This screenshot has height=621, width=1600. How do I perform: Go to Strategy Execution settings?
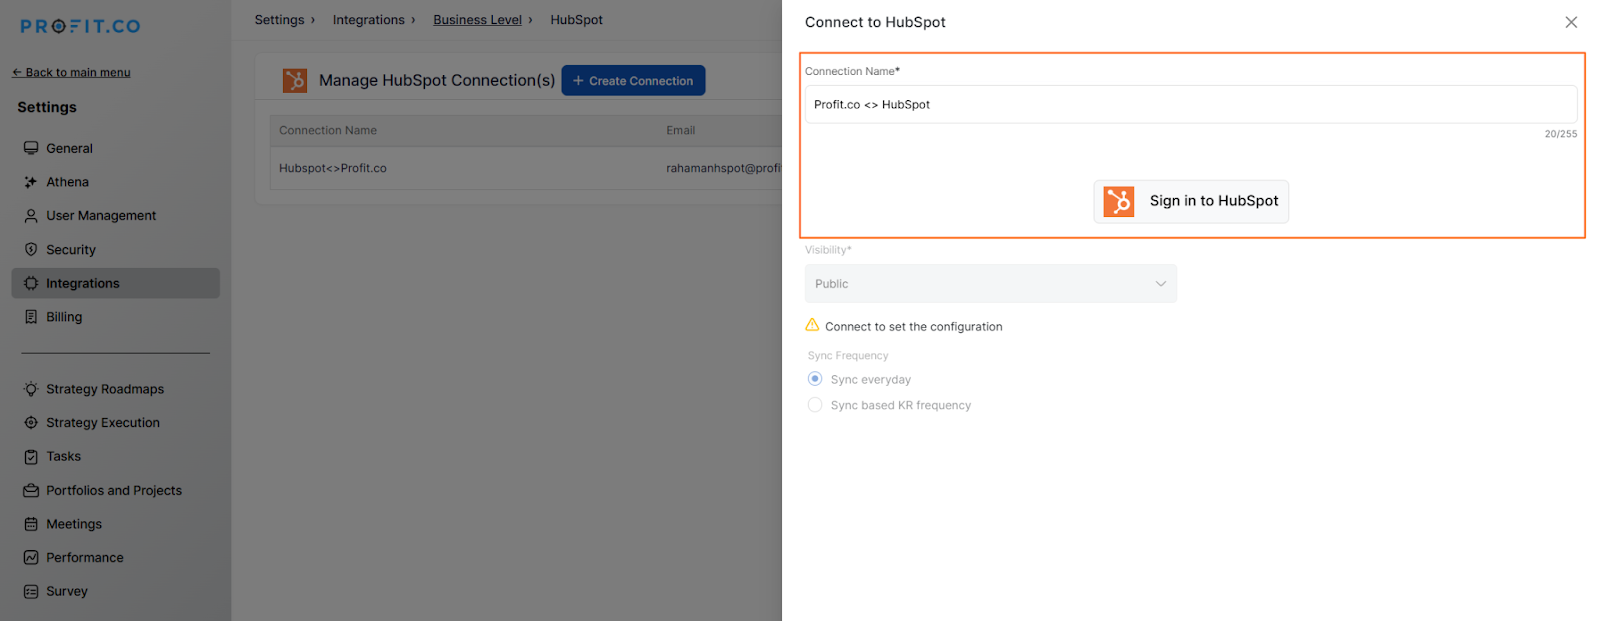116,423
